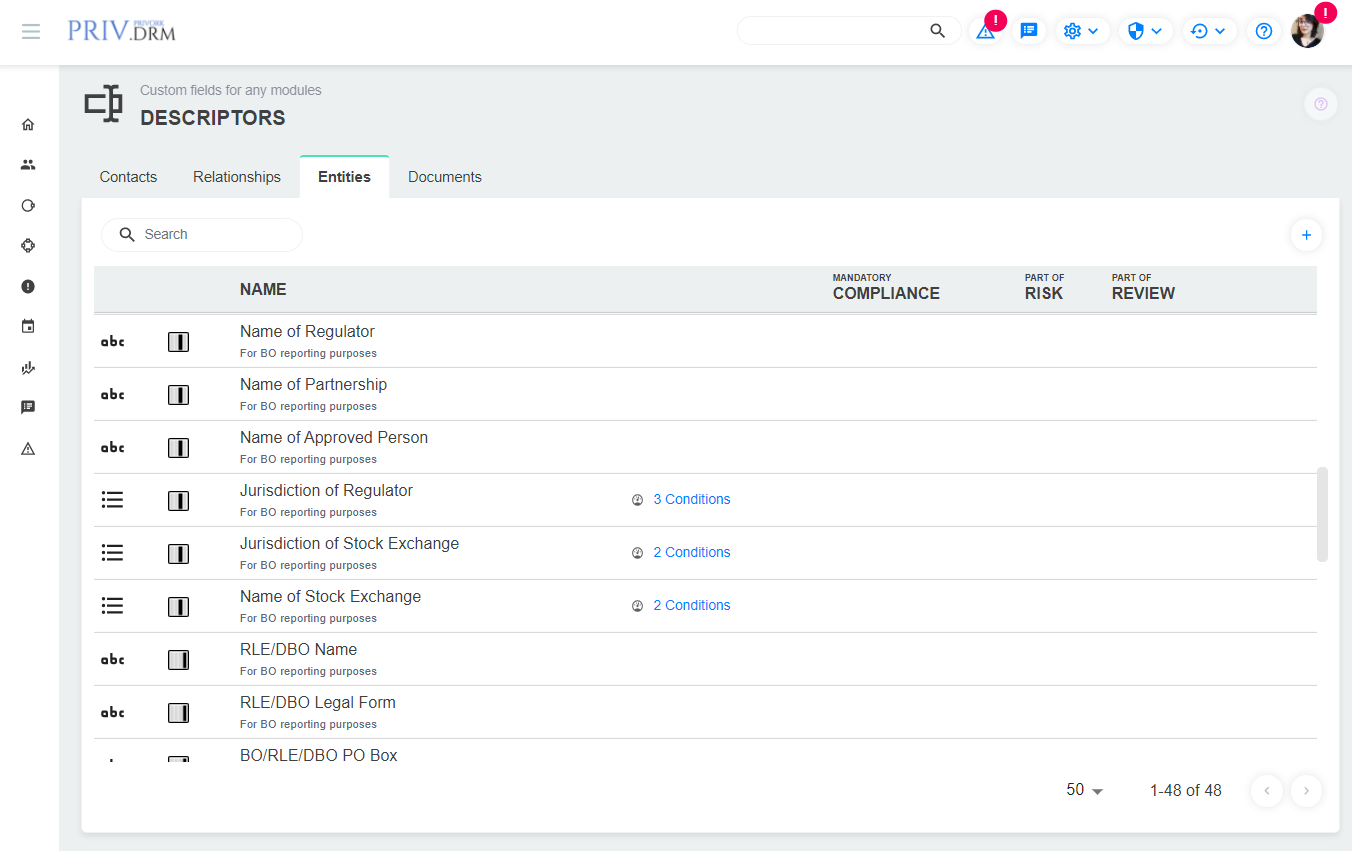Image resolution: width=1352 pixels, height=851 pixels.
Task: Click the calendar icon in sidebar
Action: (28, 327)
